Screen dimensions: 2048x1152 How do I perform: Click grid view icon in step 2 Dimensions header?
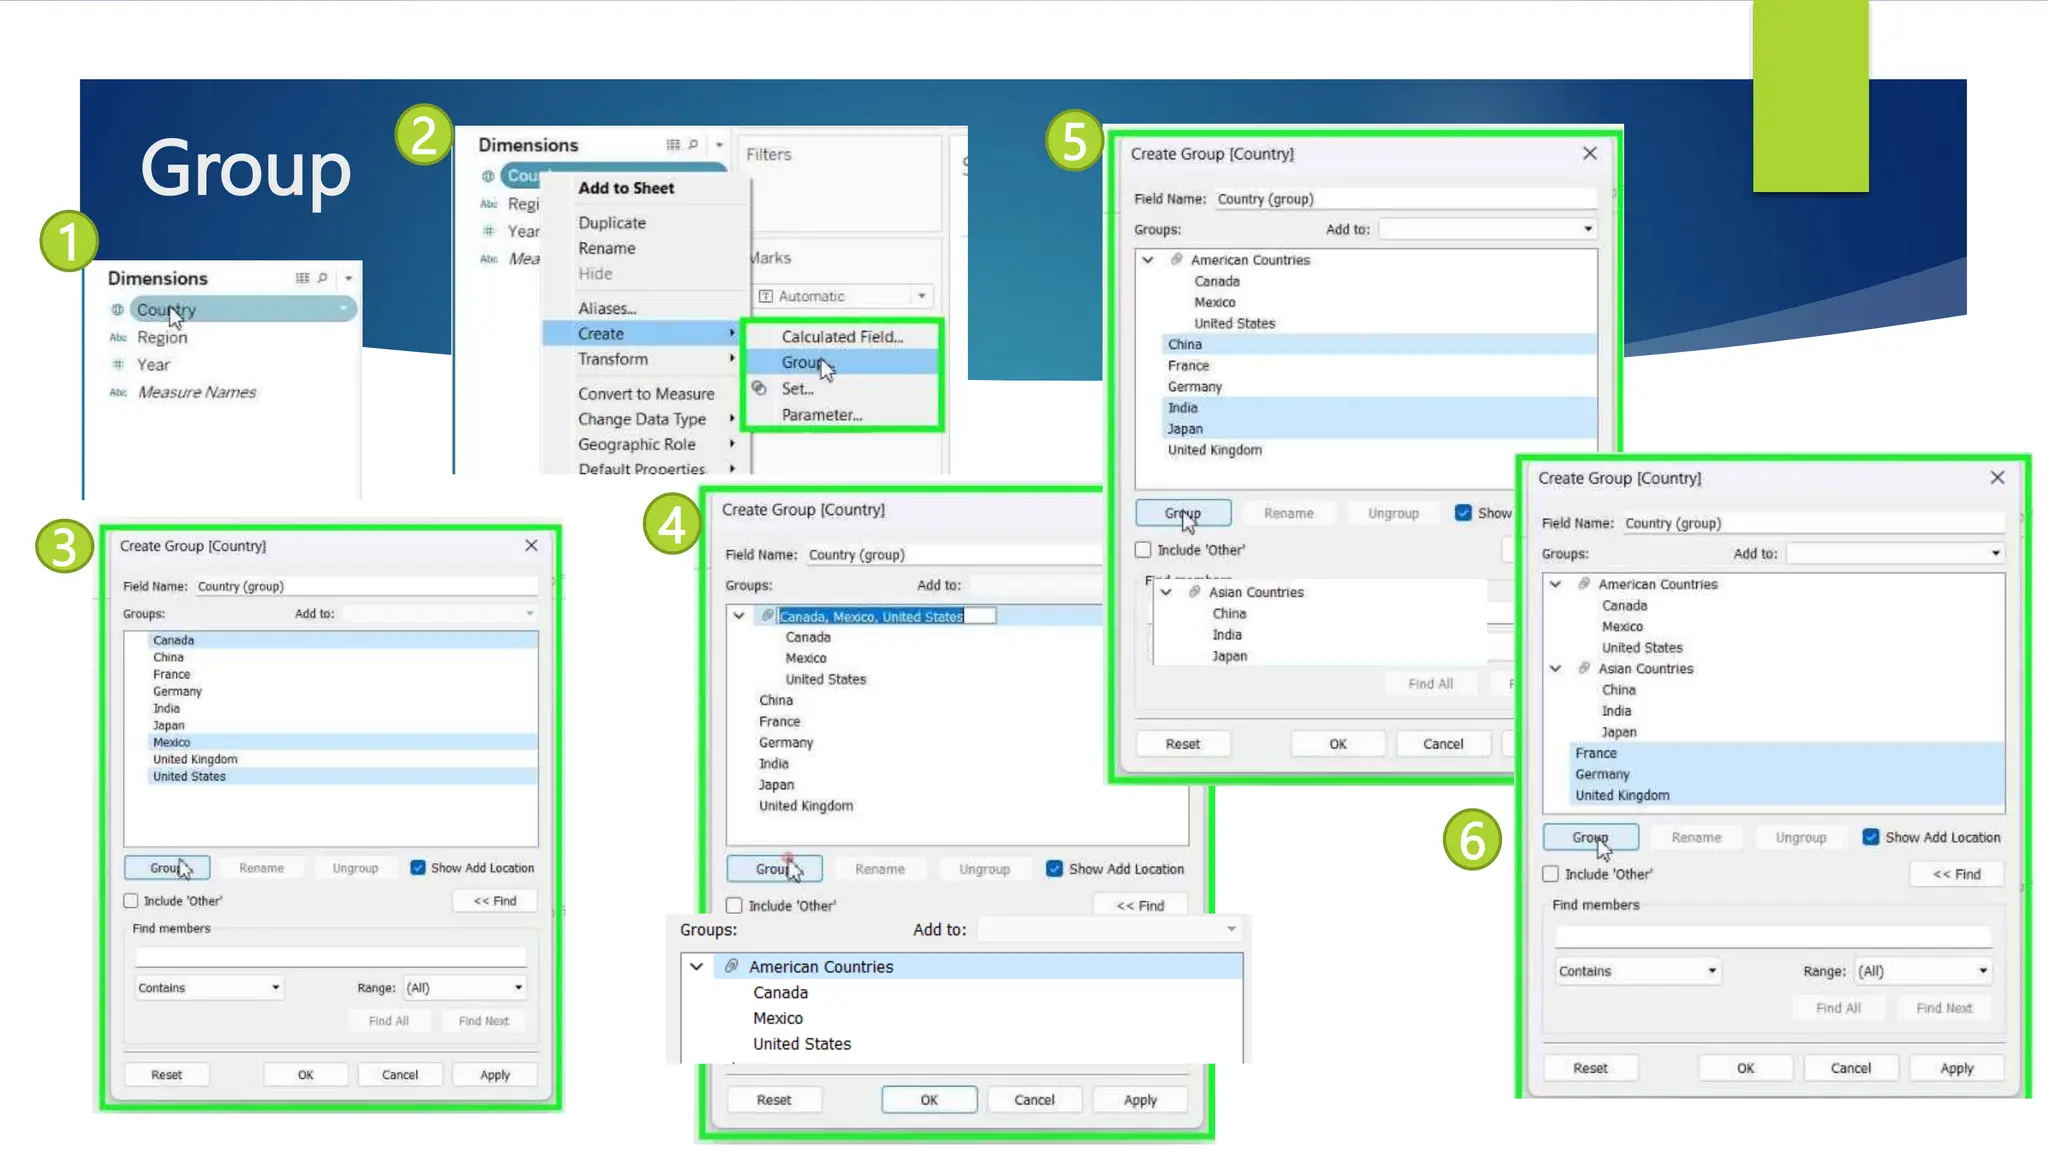(x=673, y=145)
